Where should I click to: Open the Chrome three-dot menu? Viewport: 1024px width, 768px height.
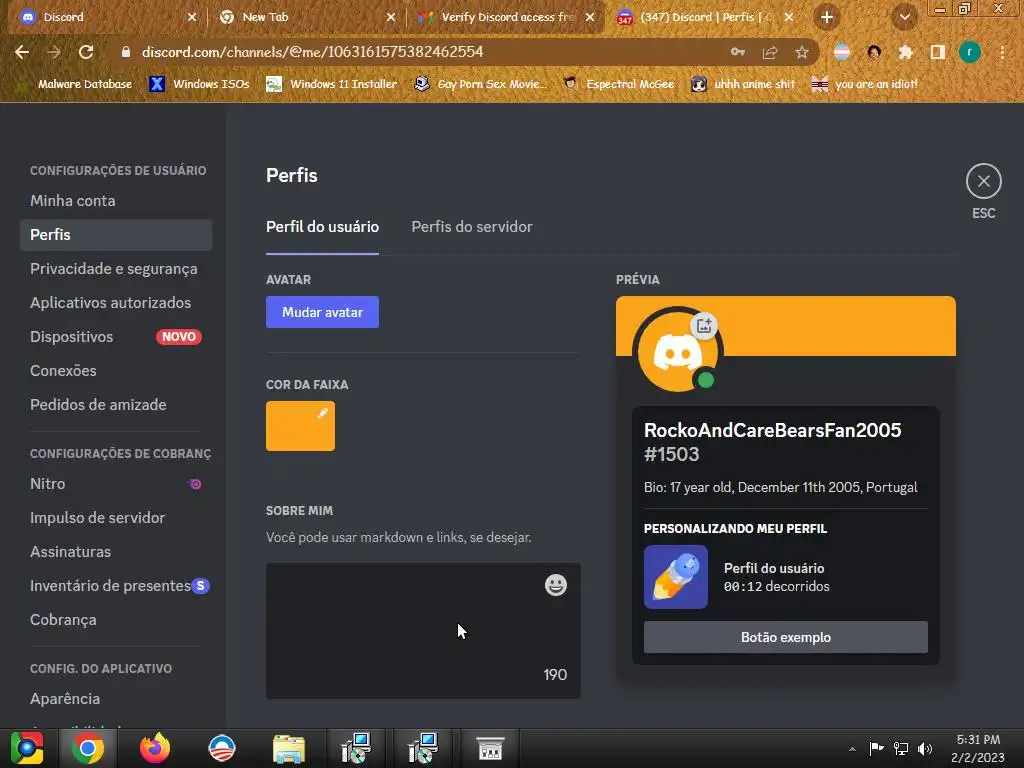pyautogui.click(x=1002, y=52)
